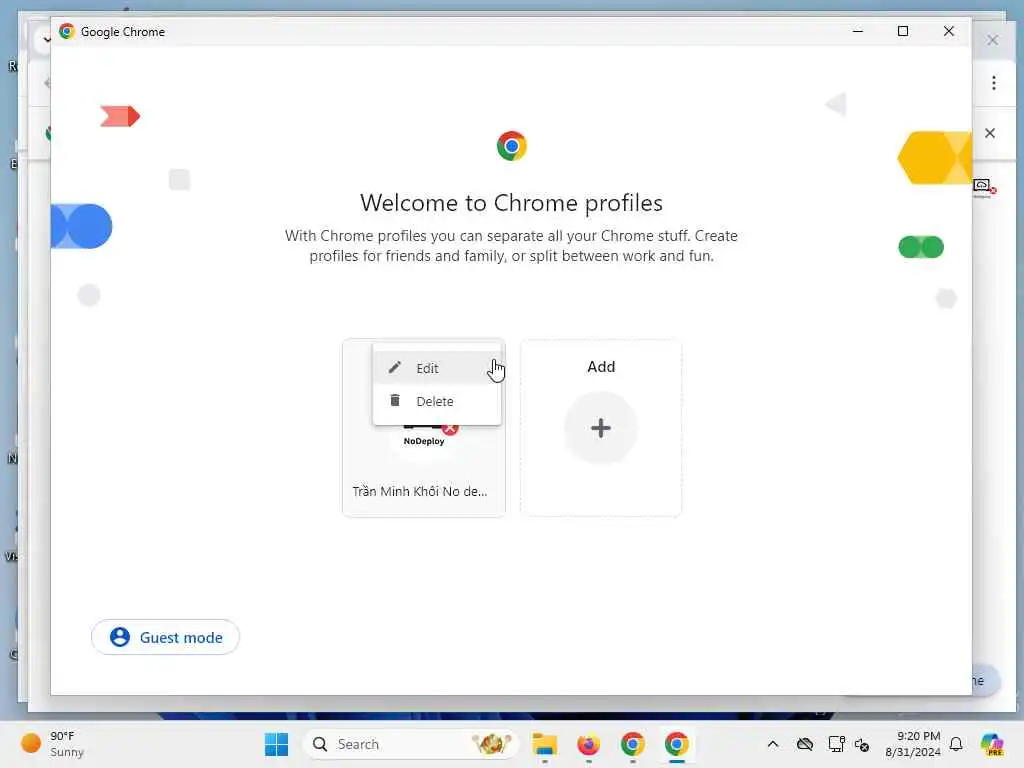Open Firefox from the taskbar

pyautogui.click(x=588, y=744)
